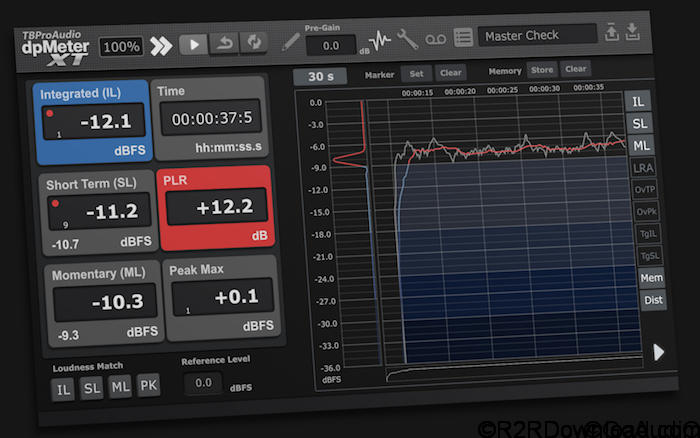Click the waveform analysis icon
The image size is (700, 438).
click(x=380, y=40)
